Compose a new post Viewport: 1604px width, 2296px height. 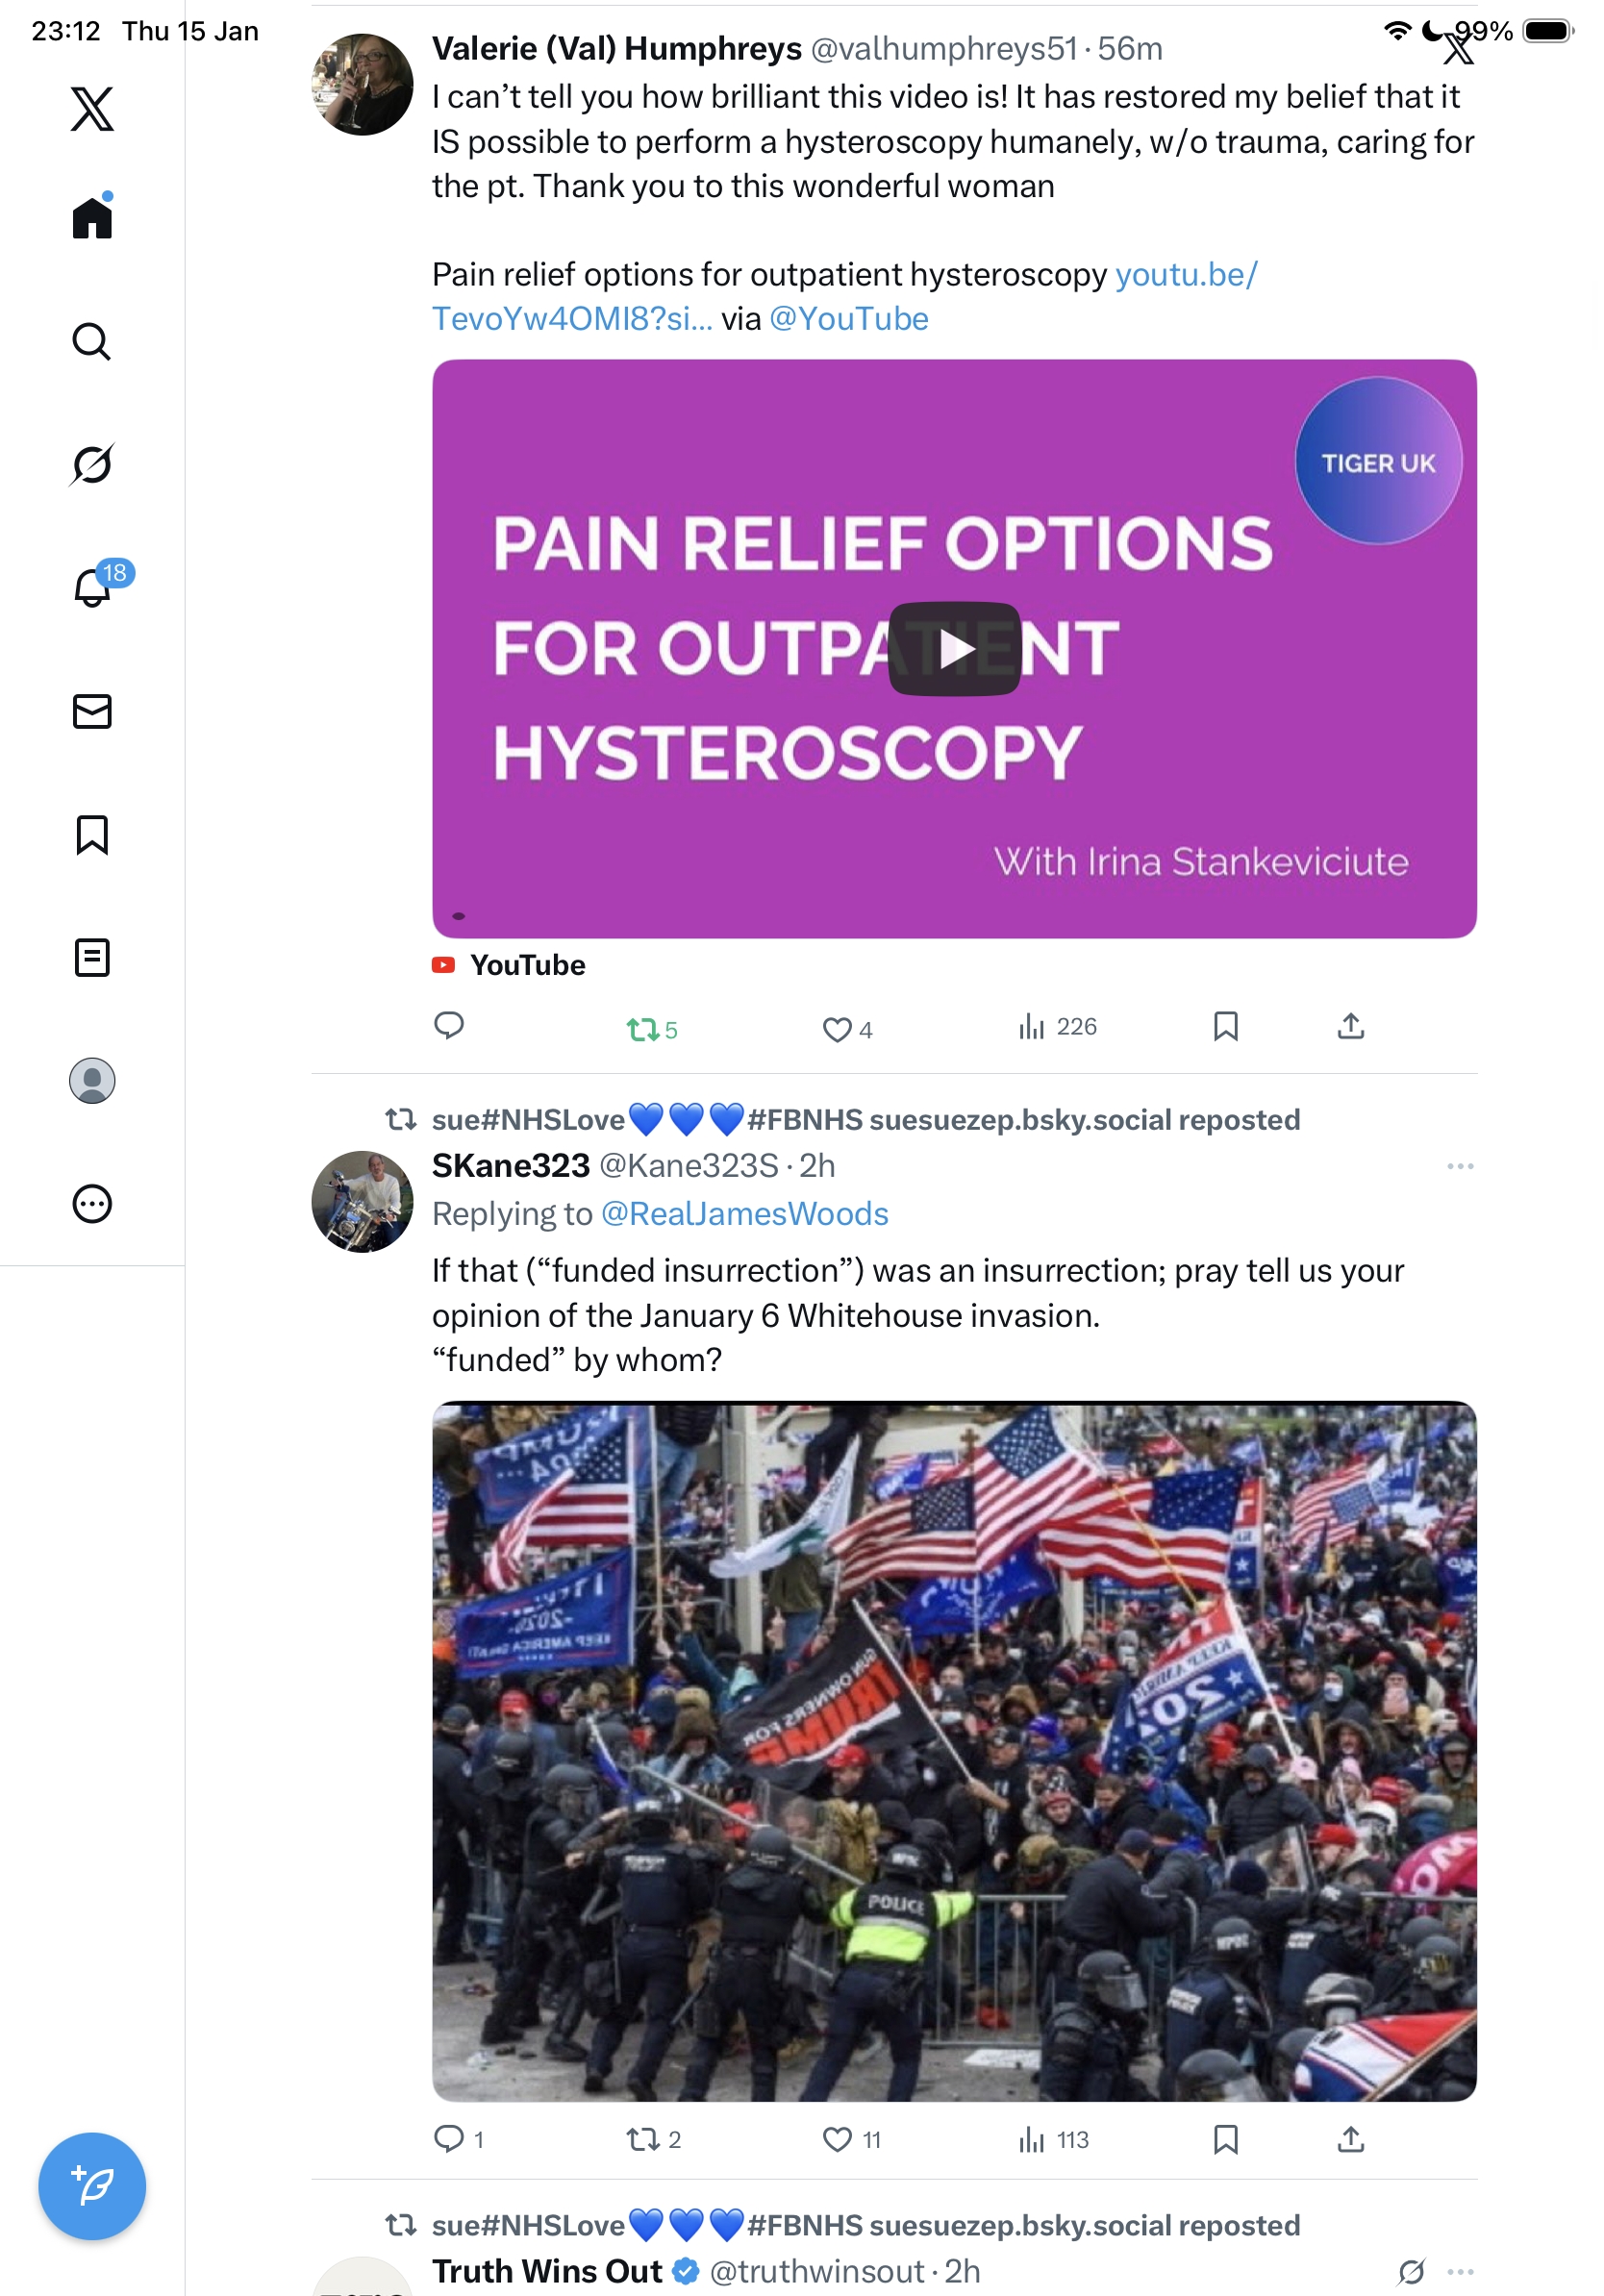(x=92, y=2185)
